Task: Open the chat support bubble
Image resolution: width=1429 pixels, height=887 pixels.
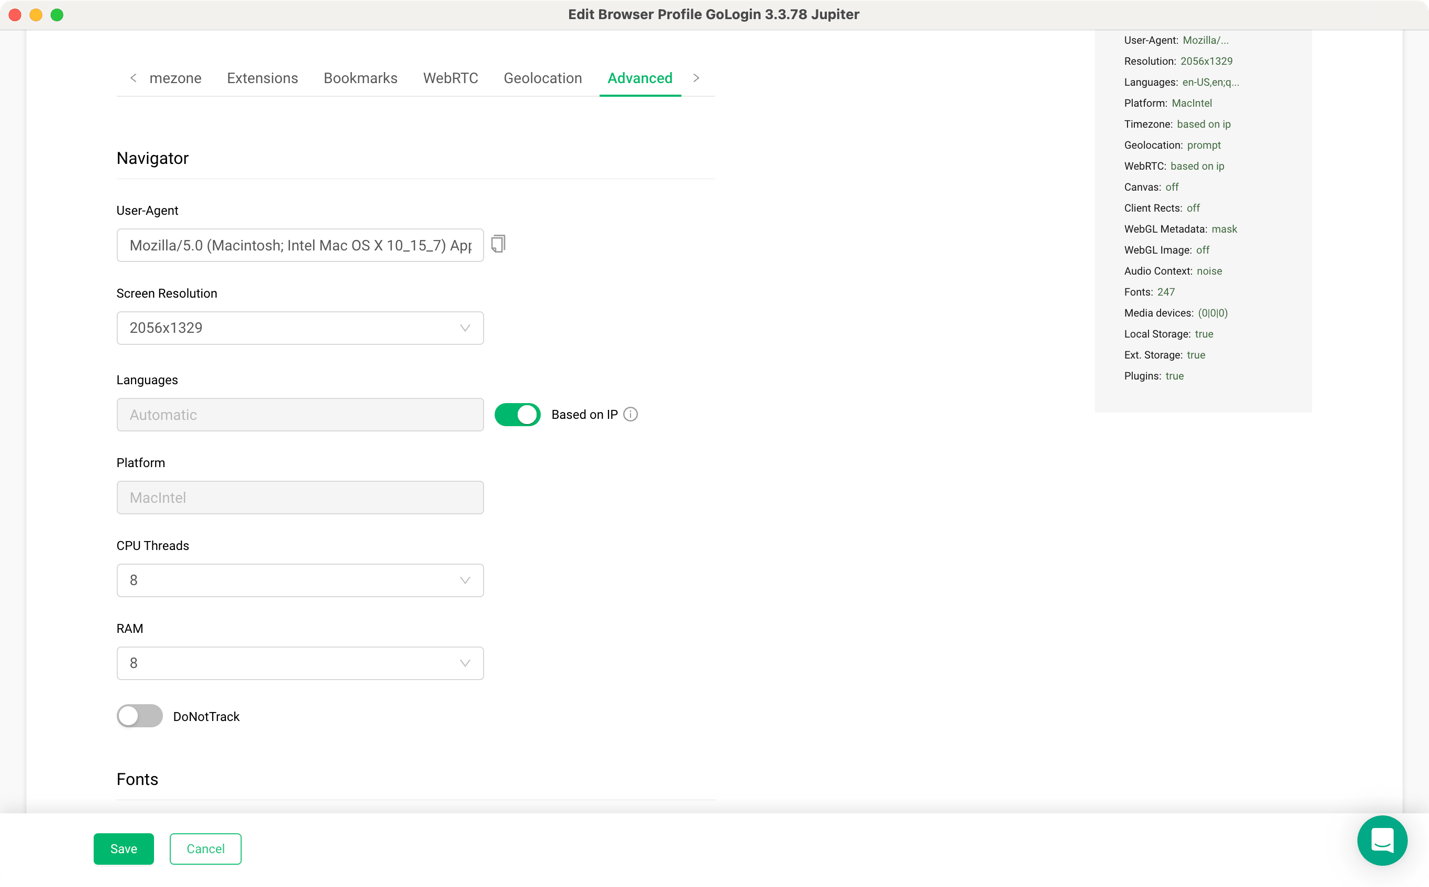Action: coord(1382,841)
